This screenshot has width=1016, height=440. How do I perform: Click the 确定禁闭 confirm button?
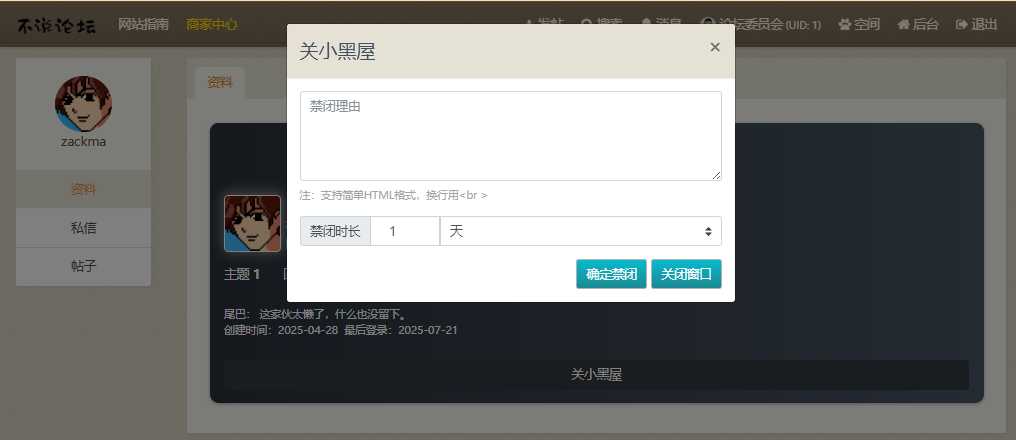[x=611, y=274]
